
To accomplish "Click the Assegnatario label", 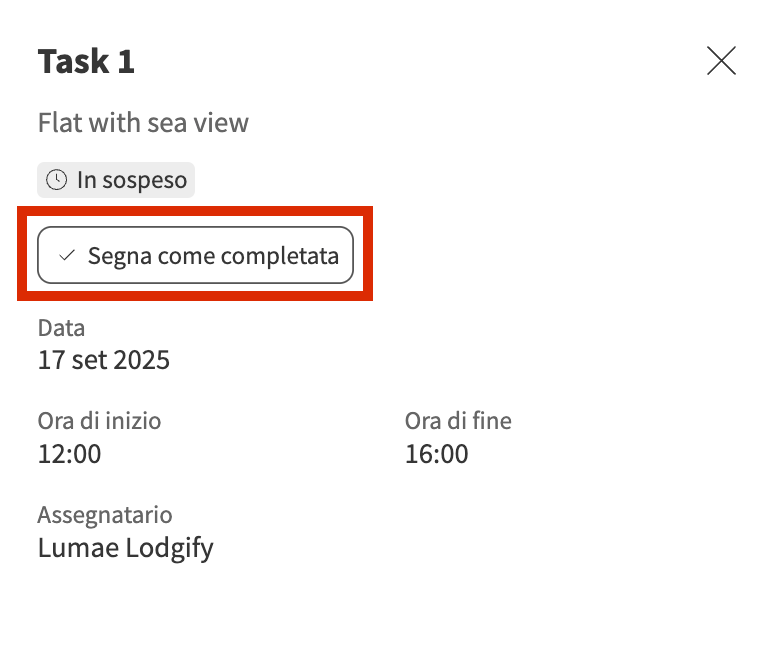I will 105,515.
